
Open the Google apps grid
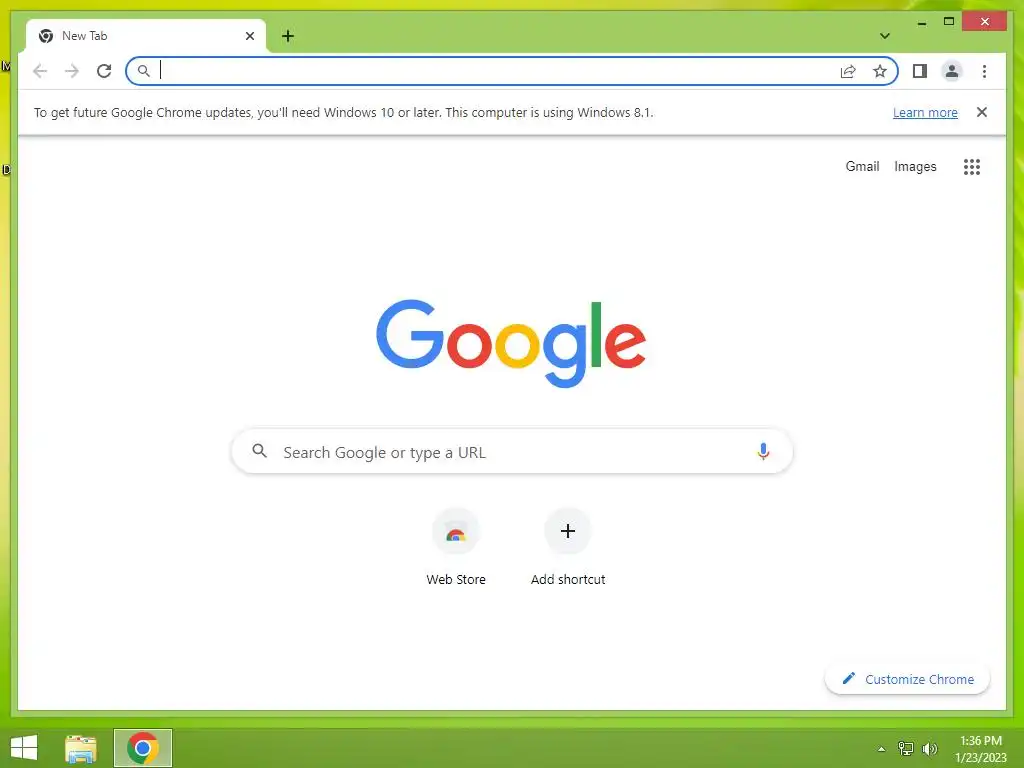click(972, 167)
